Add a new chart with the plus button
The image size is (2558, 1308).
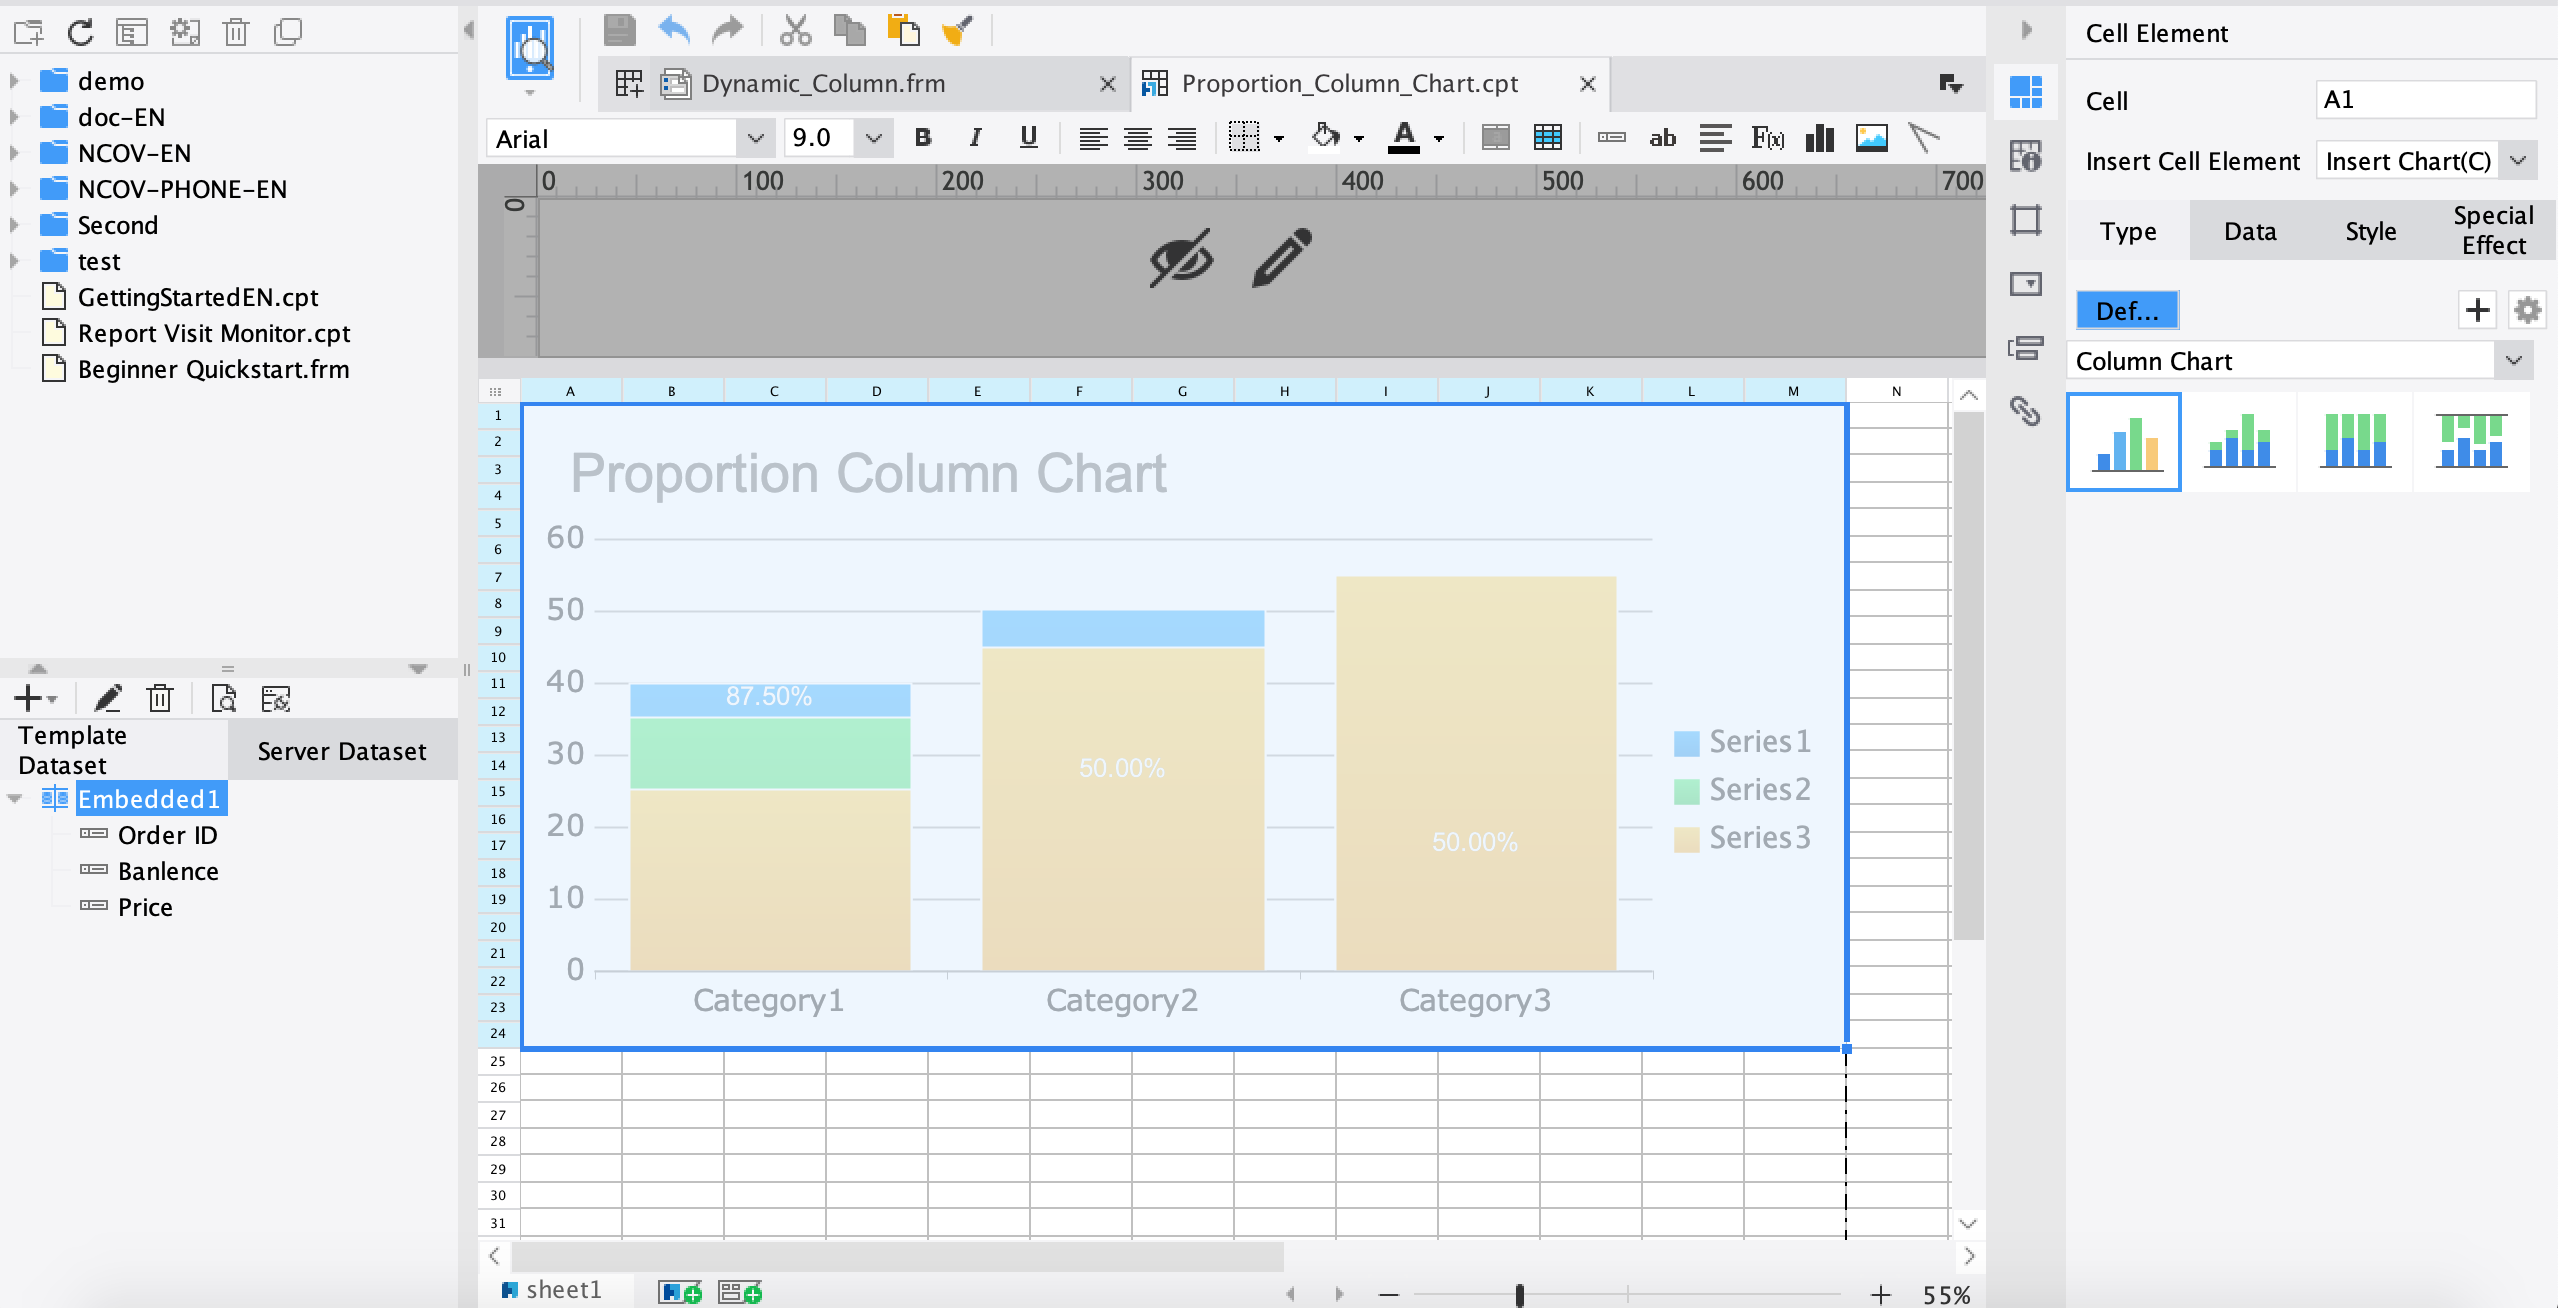pyautogui.click(x=2477, y=310)
